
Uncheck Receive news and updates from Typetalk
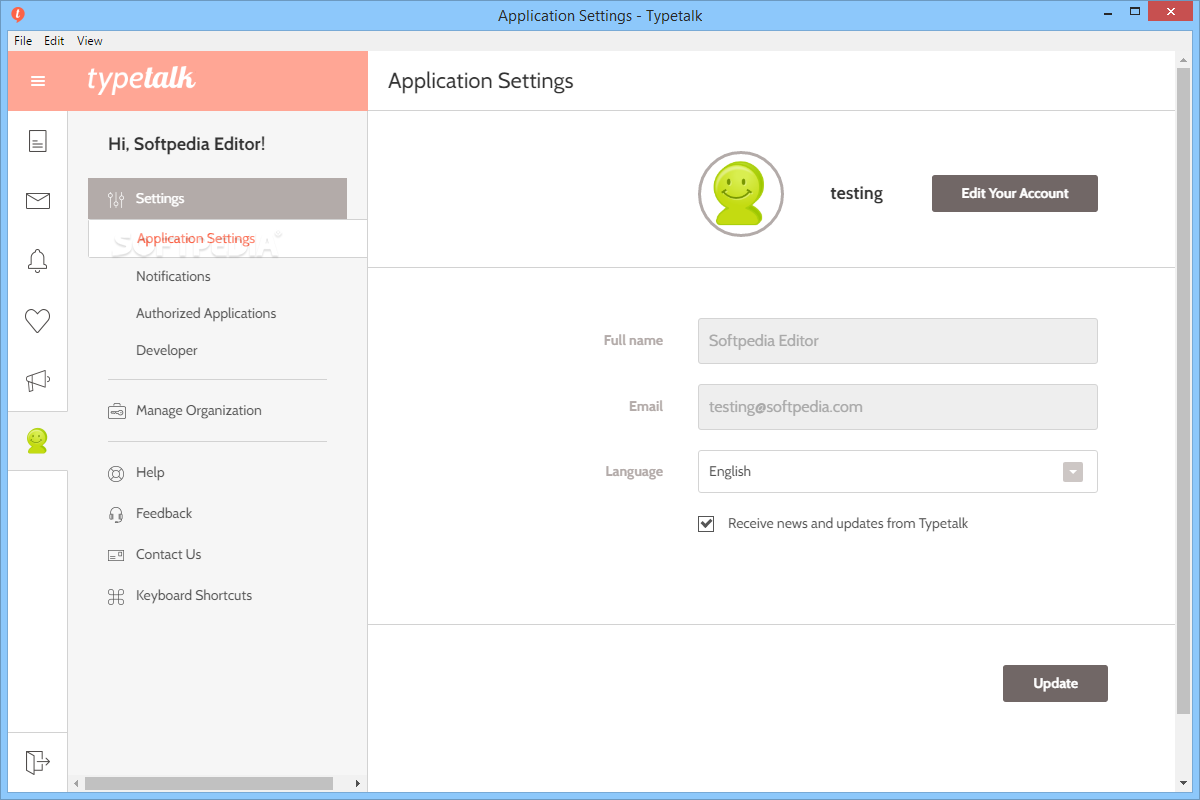tap(706, 523)
